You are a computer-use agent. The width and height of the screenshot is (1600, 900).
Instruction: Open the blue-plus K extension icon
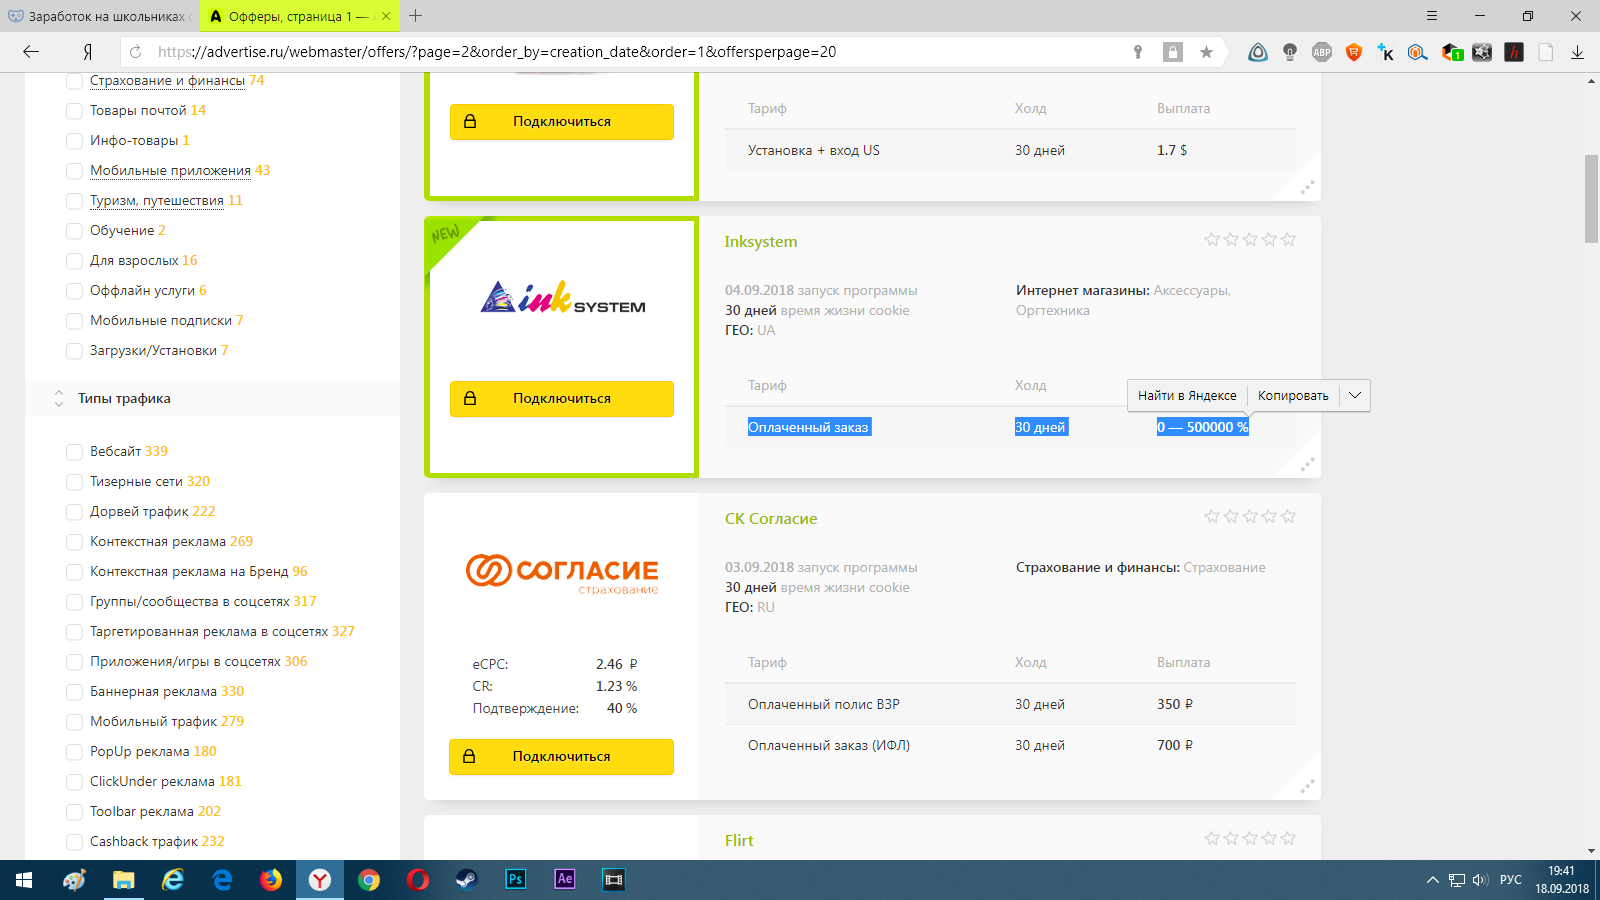[x=1386, y=52]
